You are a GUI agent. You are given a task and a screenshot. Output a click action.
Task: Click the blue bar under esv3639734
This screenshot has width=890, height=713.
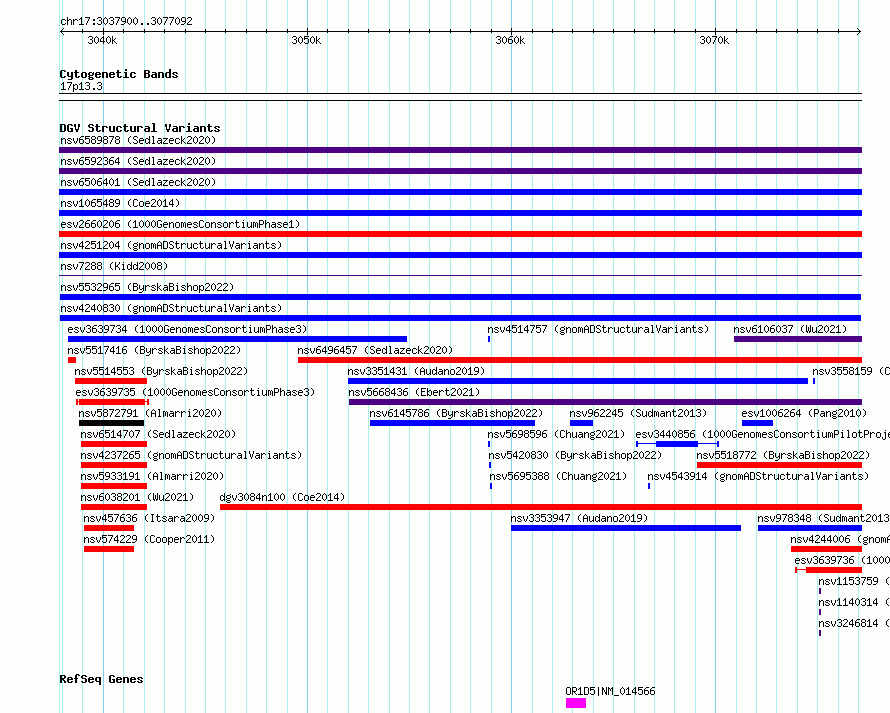(237, 339)
